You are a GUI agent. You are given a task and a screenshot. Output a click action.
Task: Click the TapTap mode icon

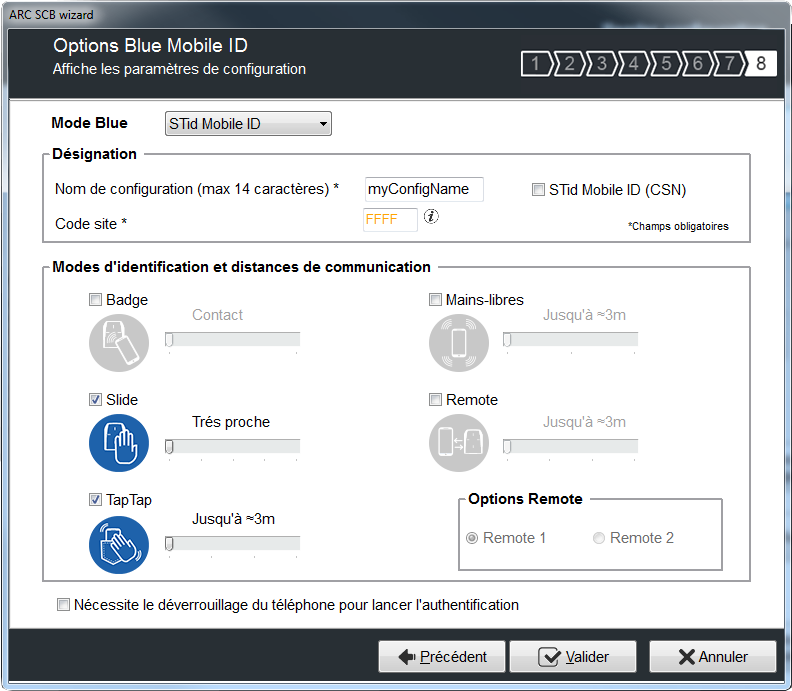119,543
